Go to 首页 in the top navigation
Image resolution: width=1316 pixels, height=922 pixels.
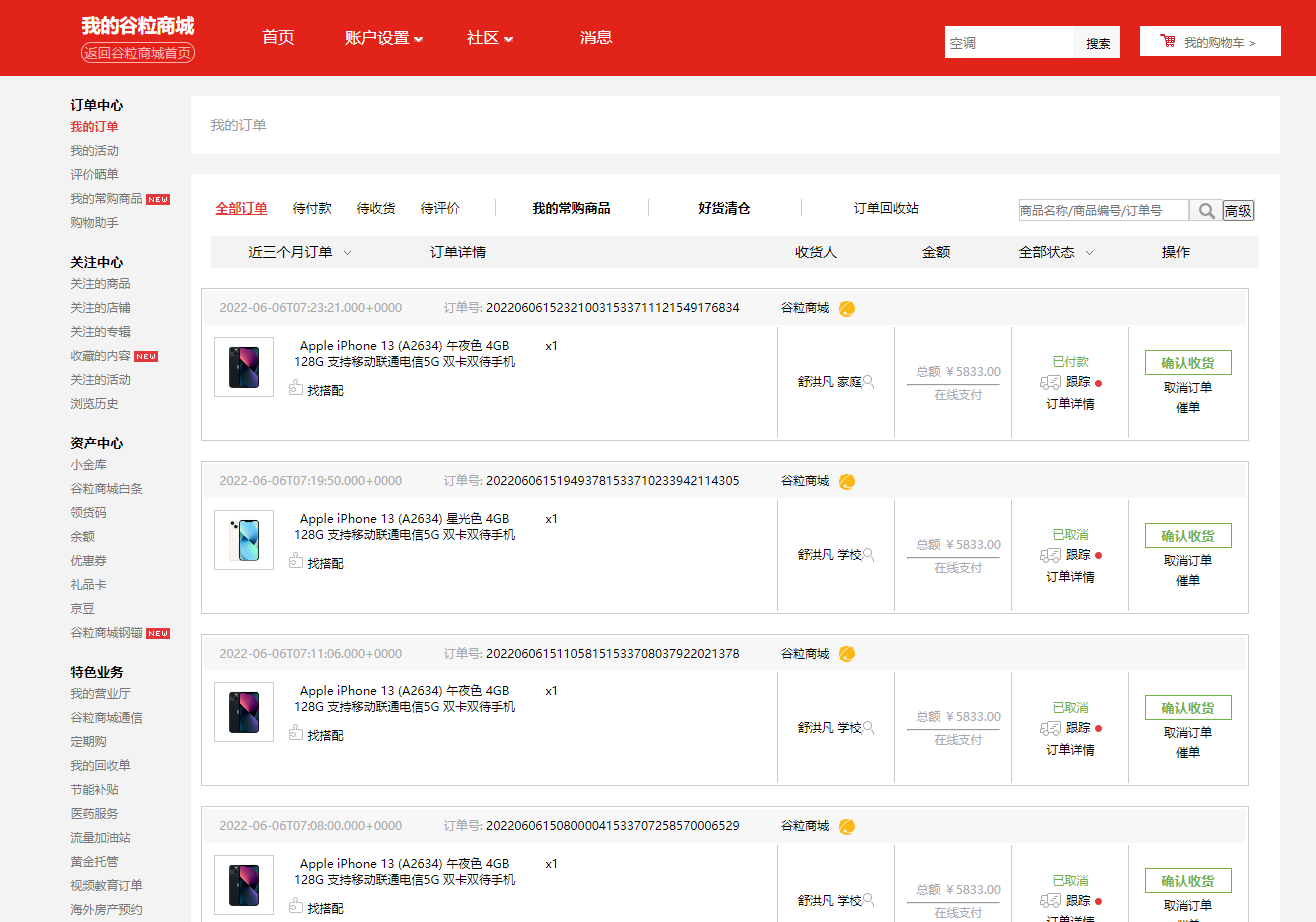pos(278,38)
